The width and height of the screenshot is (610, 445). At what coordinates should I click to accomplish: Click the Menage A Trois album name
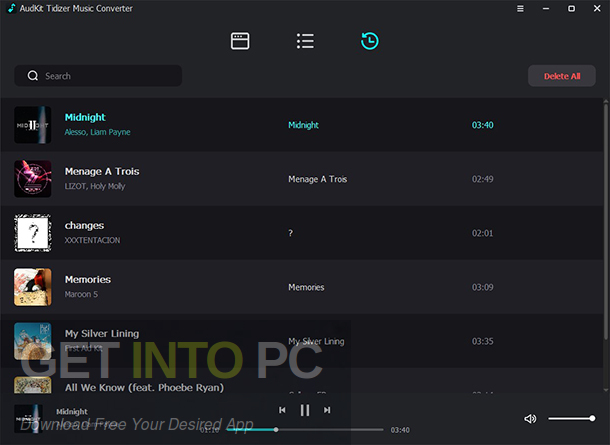click(x=317, y=179)
